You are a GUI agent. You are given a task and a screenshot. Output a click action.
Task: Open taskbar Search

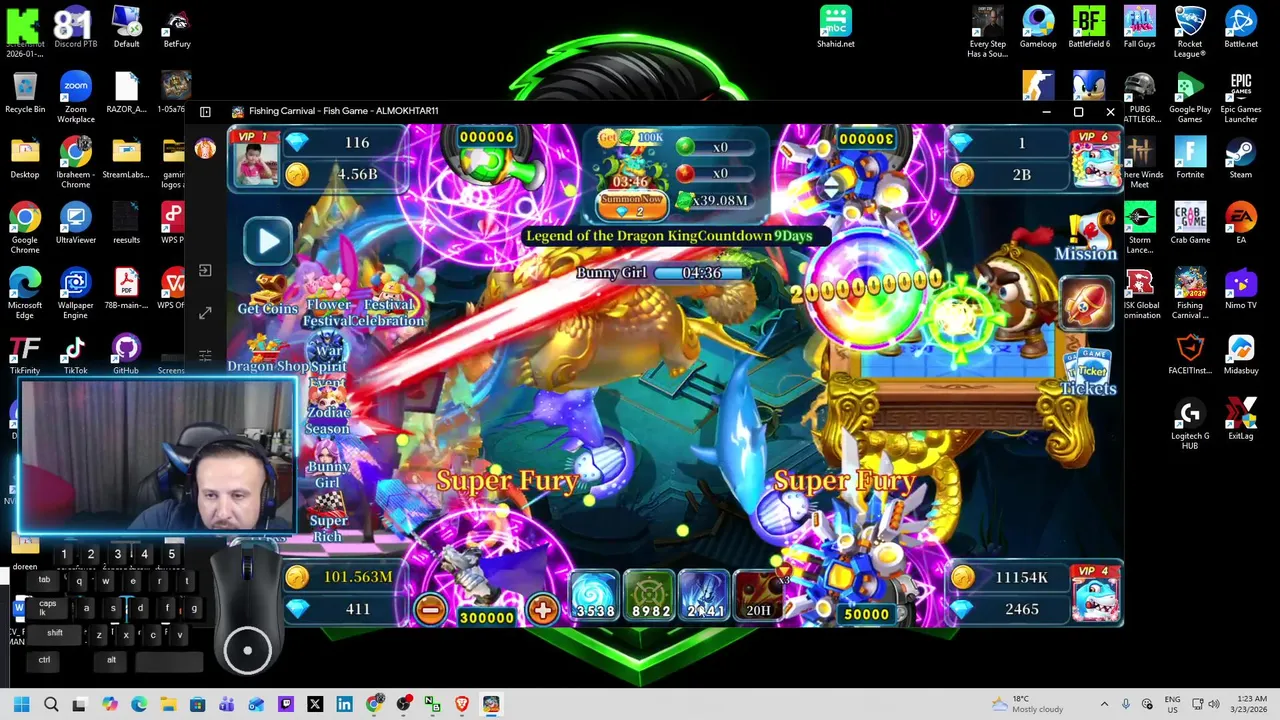[x=51, y=704]
